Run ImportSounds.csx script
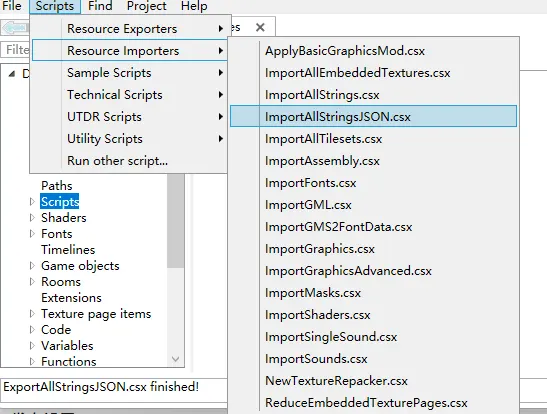Screen dimensions: 547x414 [x=373, y=359]
